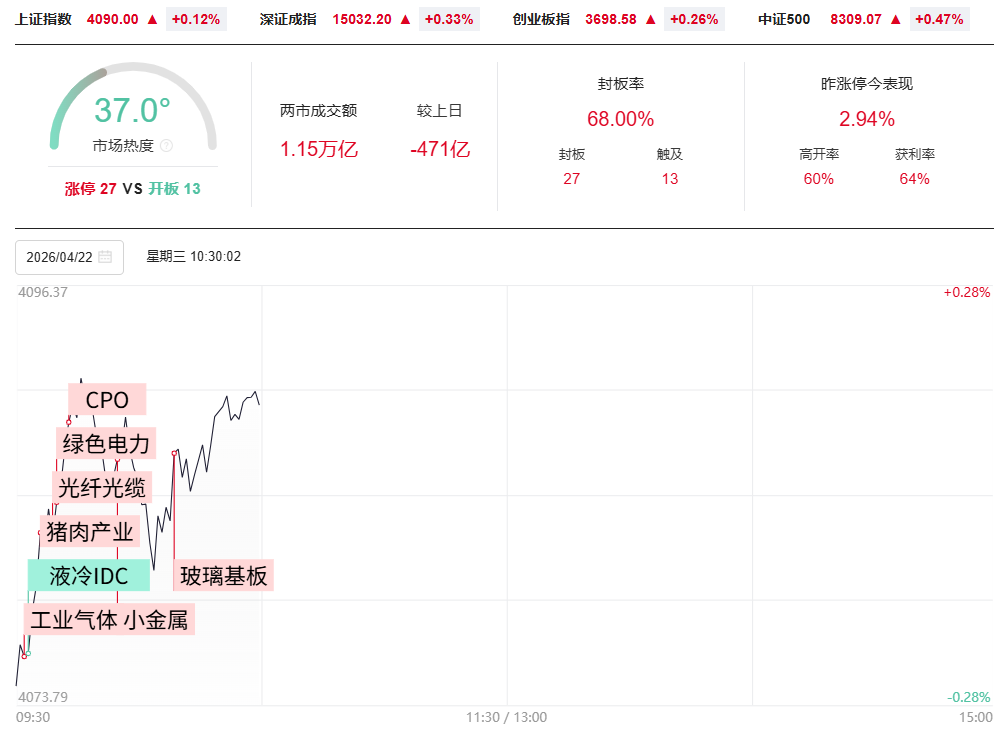Click the 猪肉产业 sector label

tap(90, 532)
